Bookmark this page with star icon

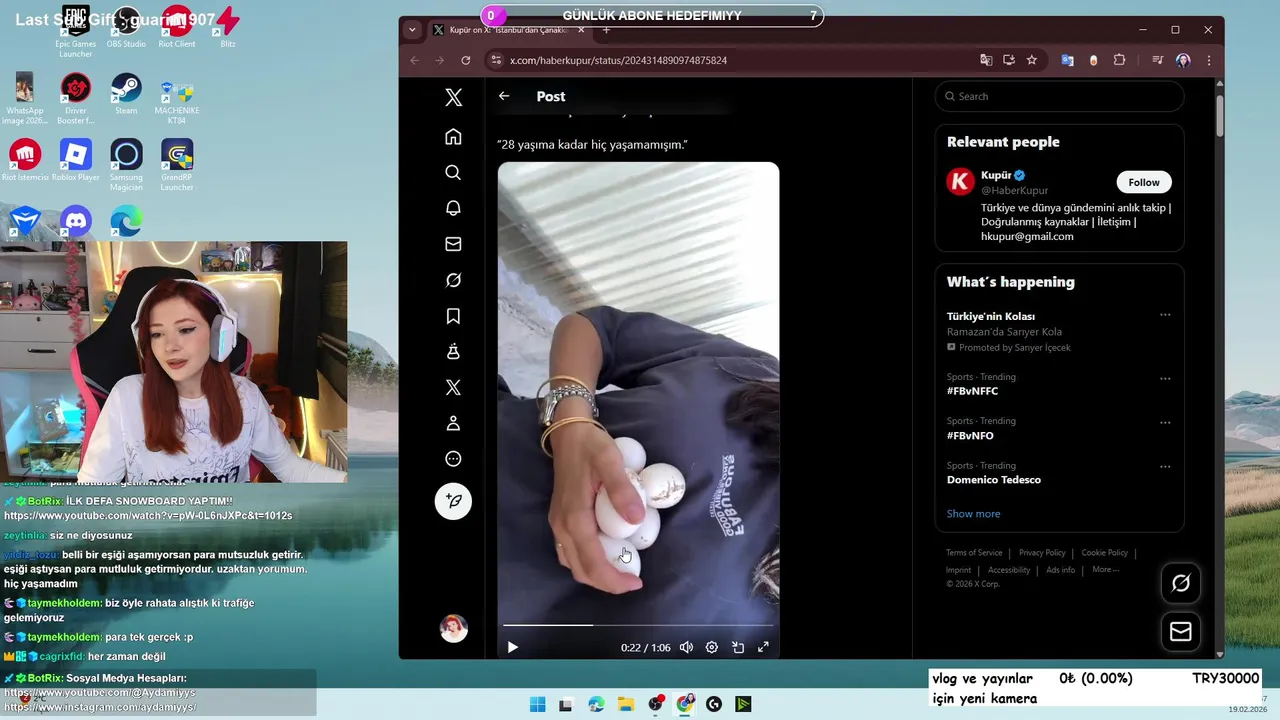[1031, 60]
